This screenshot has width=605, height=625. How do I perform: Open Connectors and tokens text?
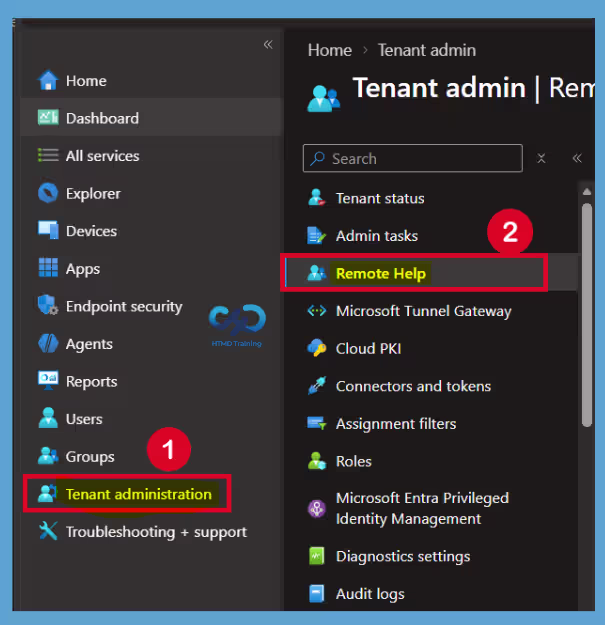[413, 386]
